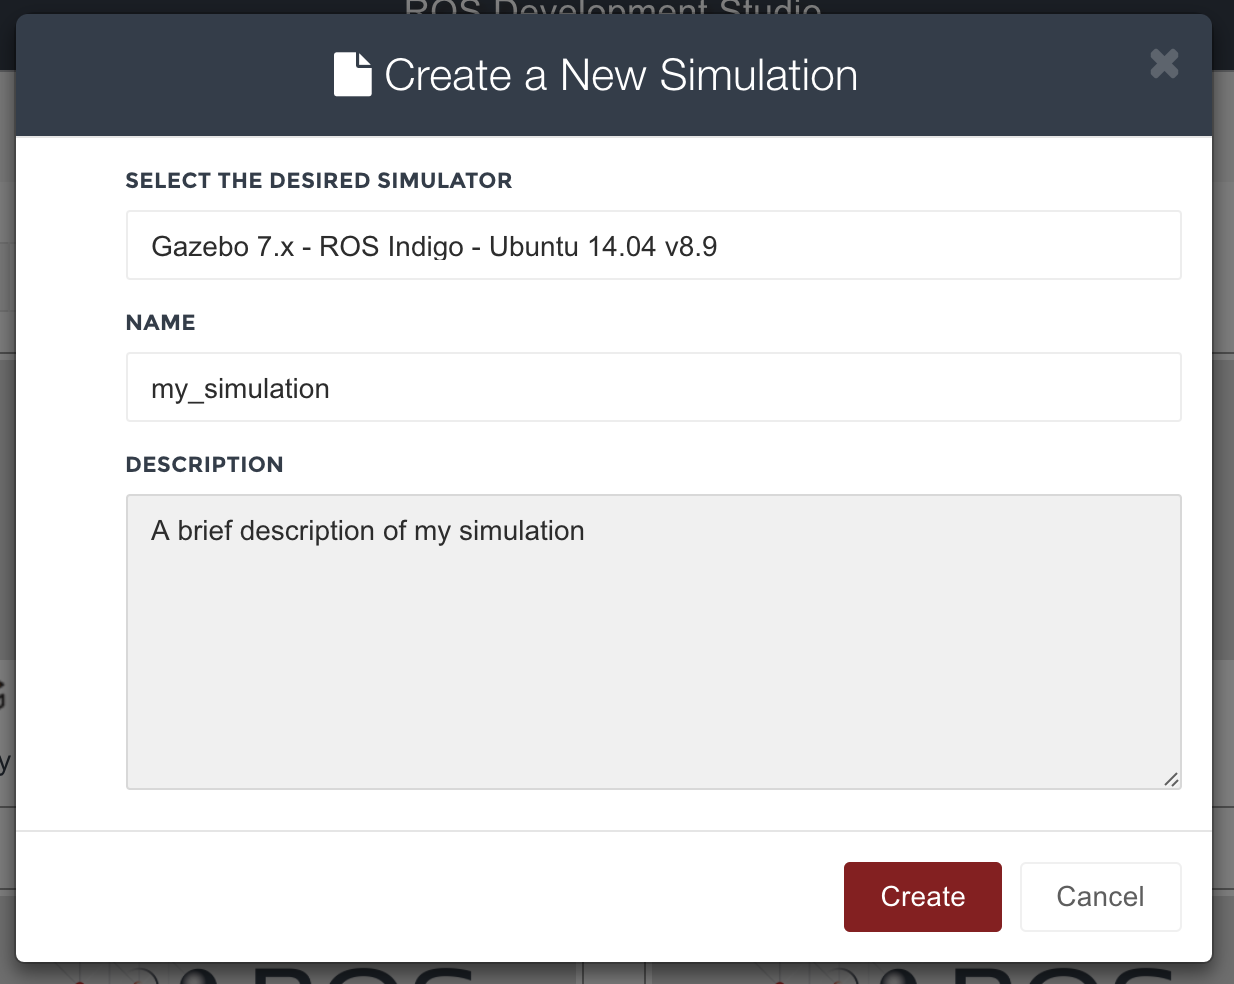Click into the Description text area
This screenshot has width=1234, height=984.
[653, 642]
